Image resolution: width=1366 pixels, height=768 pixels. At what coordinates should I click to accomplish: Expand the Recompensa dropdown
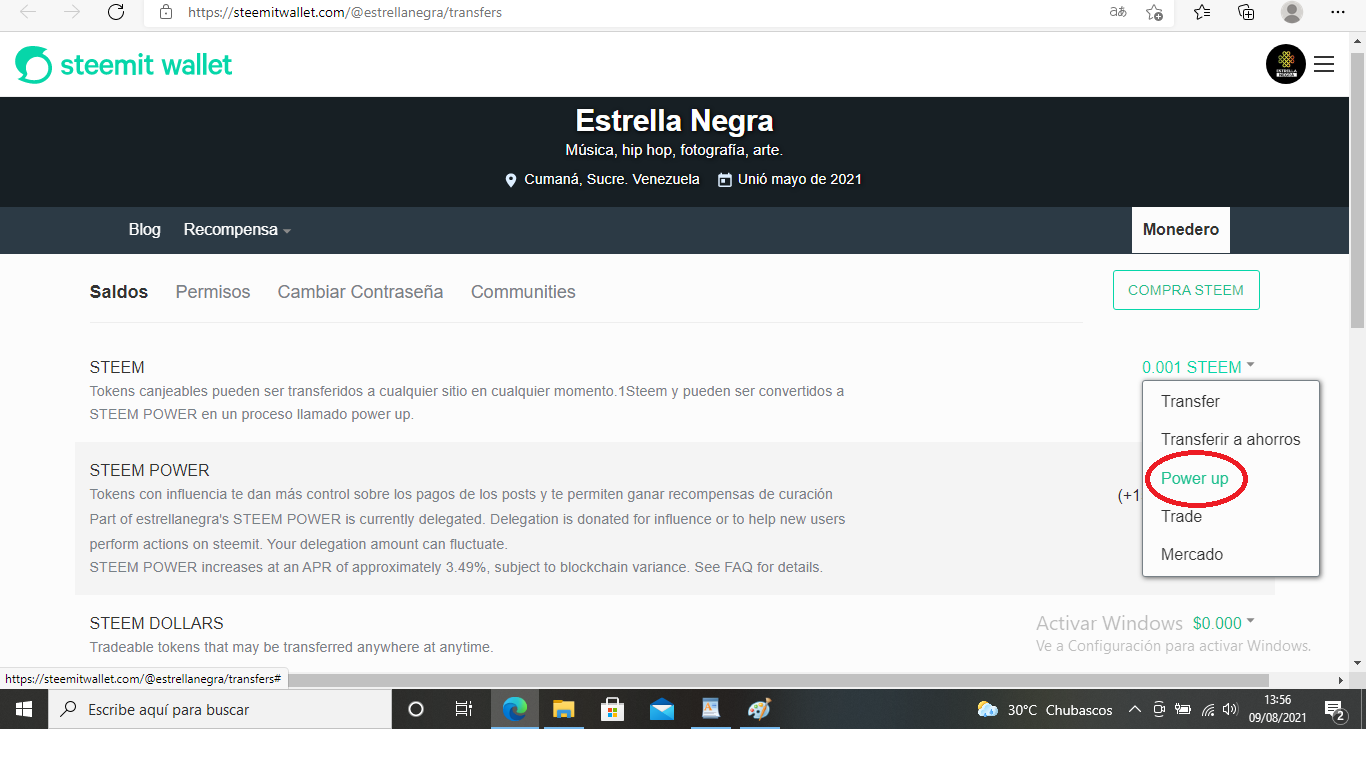click(237, 230)
